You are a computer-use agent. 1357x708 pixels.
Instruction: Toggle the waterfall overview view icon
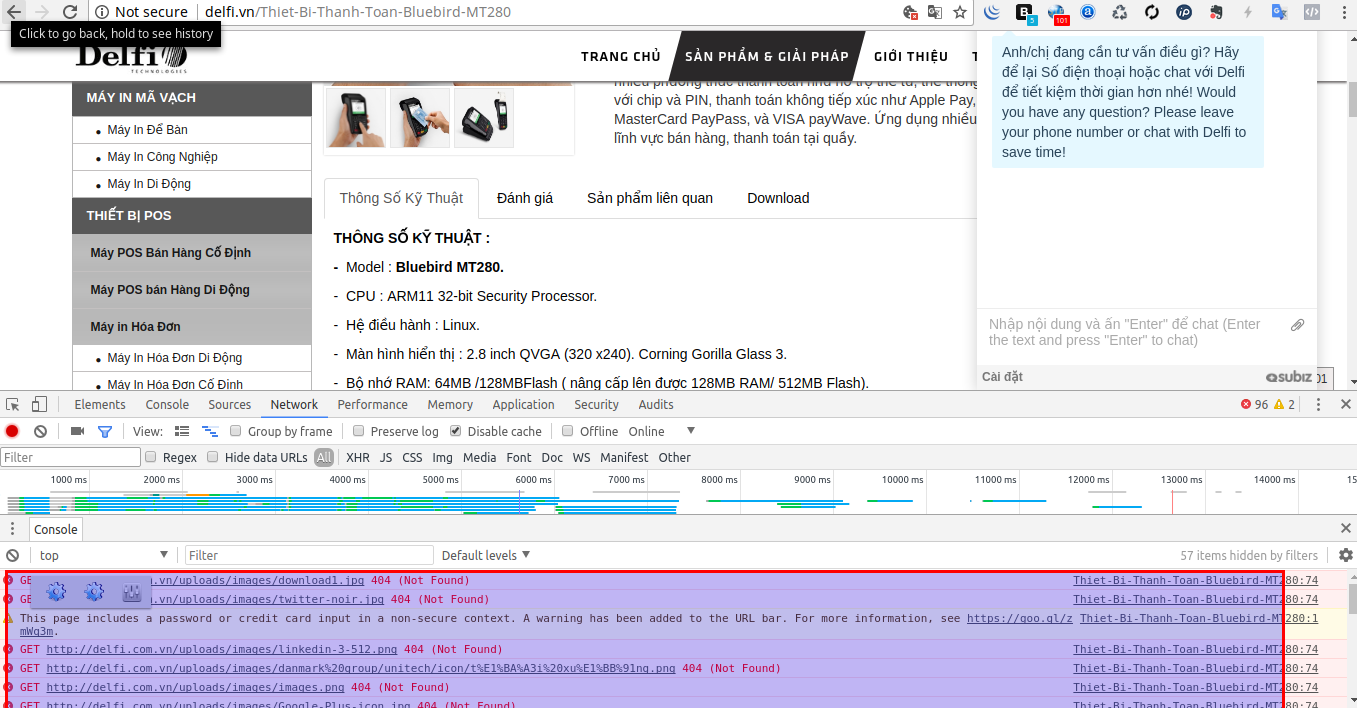click(x=209, y=431)
